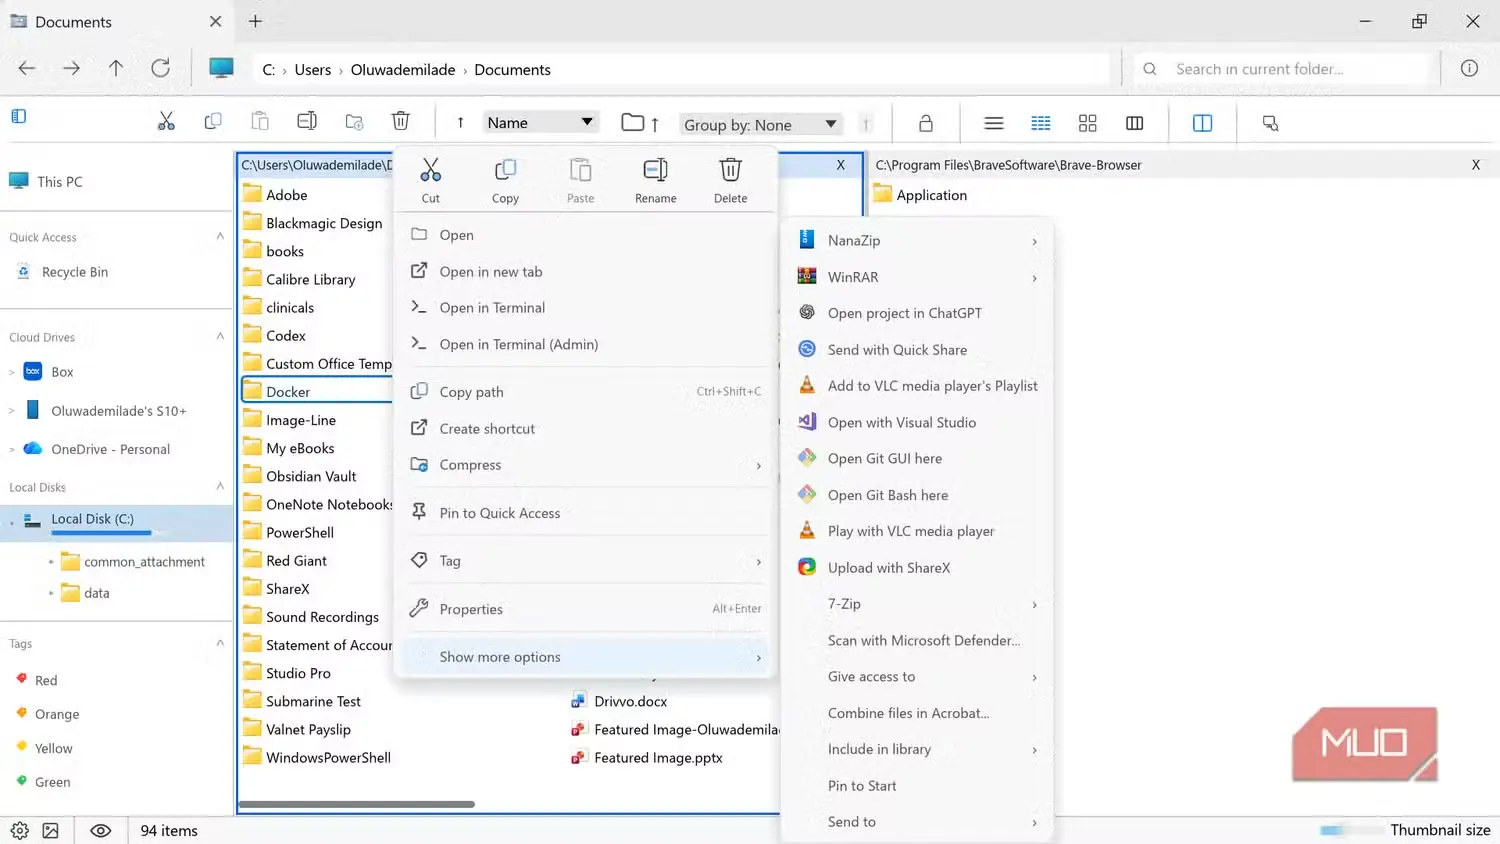
Task: Click the toolbar scissors cut icon
Action: [x=166, y=121]
